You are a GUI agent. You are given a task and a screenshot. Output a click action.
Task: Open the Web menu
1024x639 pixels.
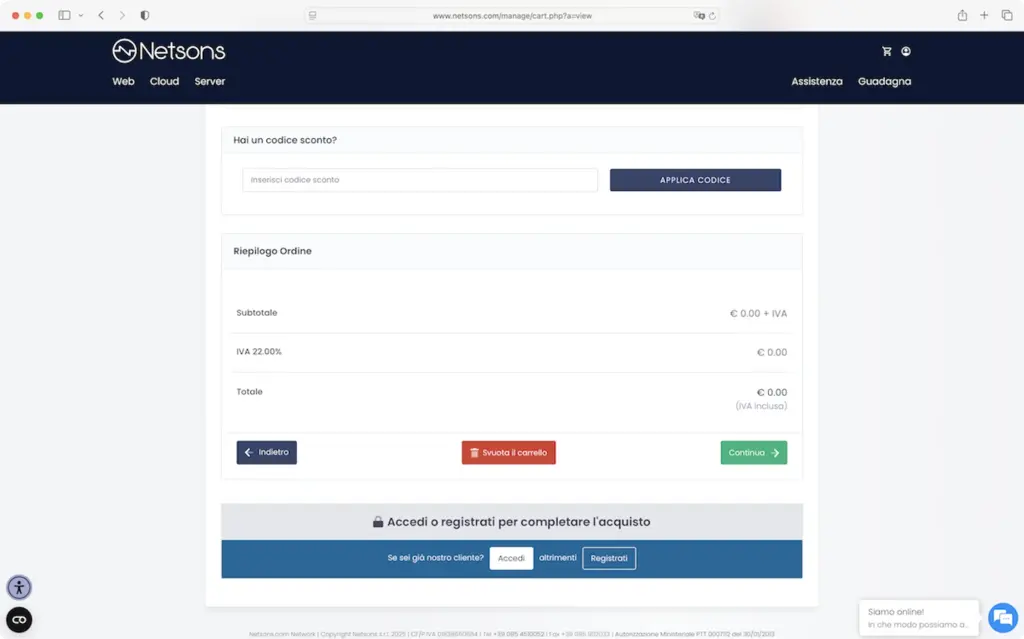(123, 81)
